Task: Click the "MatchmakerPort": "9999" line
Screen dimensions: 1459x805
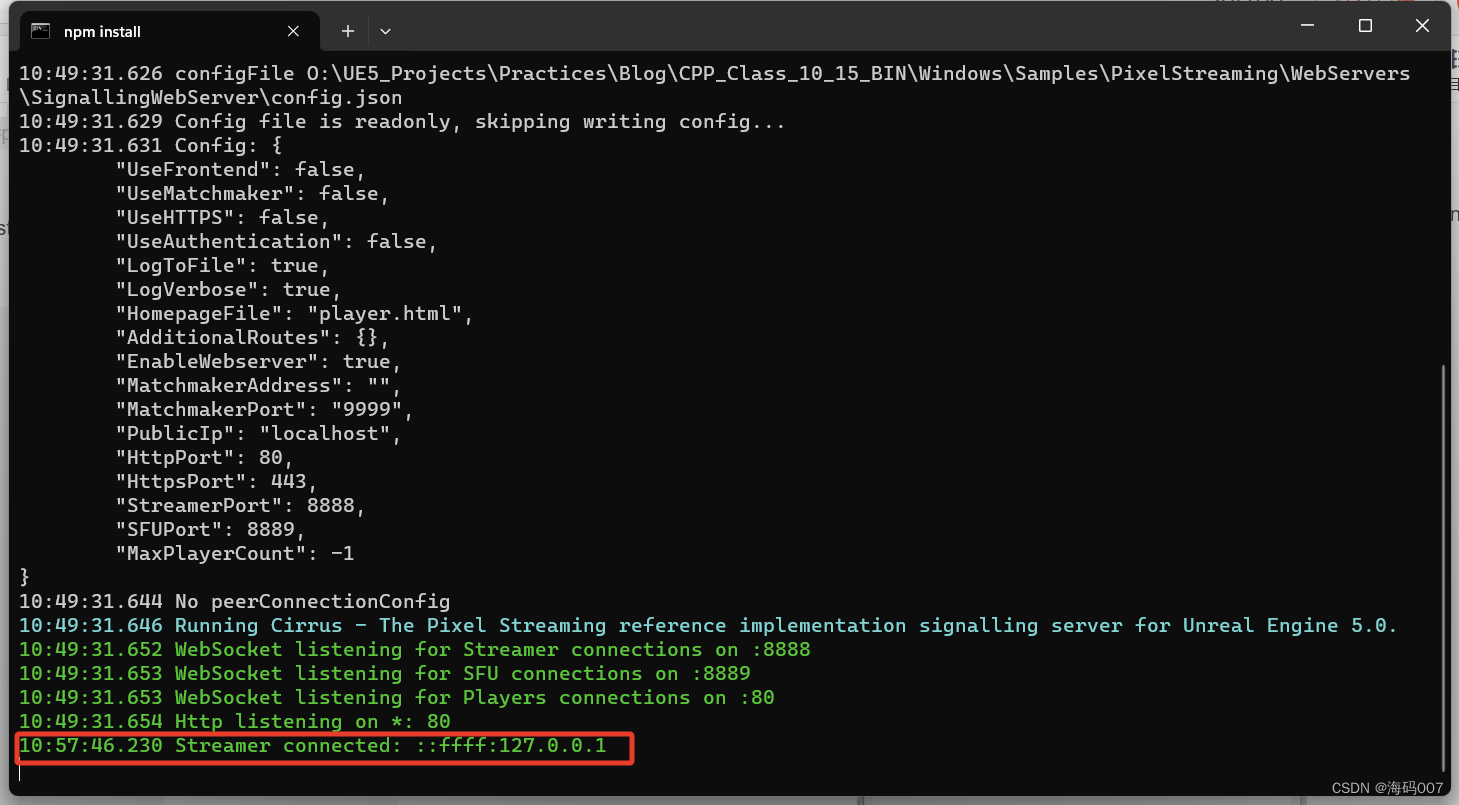Action: (264, 409)
